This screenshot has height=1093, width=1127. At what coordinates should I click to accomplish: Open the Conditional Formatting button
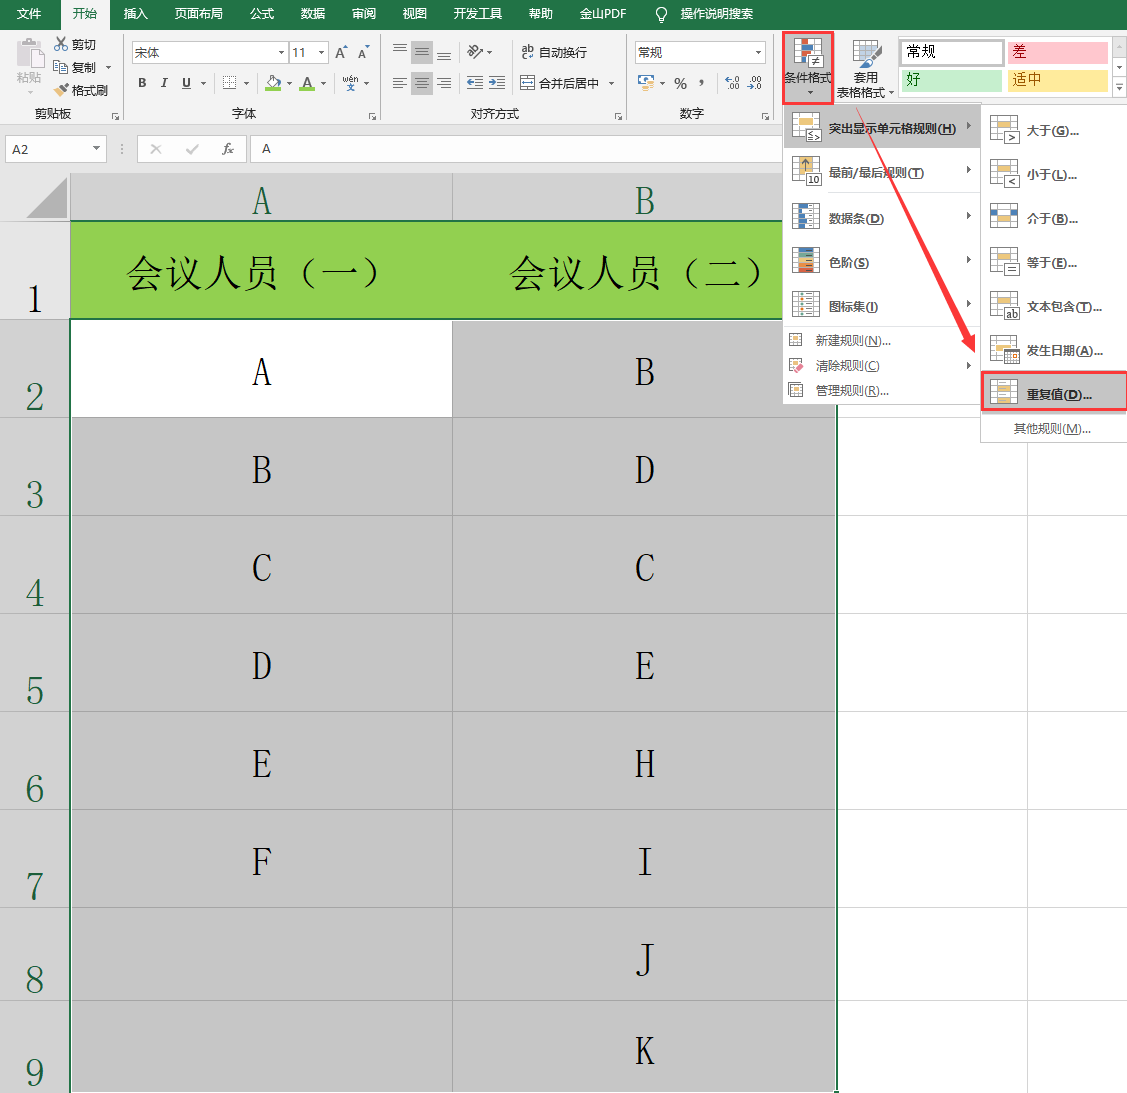point(808,68)
